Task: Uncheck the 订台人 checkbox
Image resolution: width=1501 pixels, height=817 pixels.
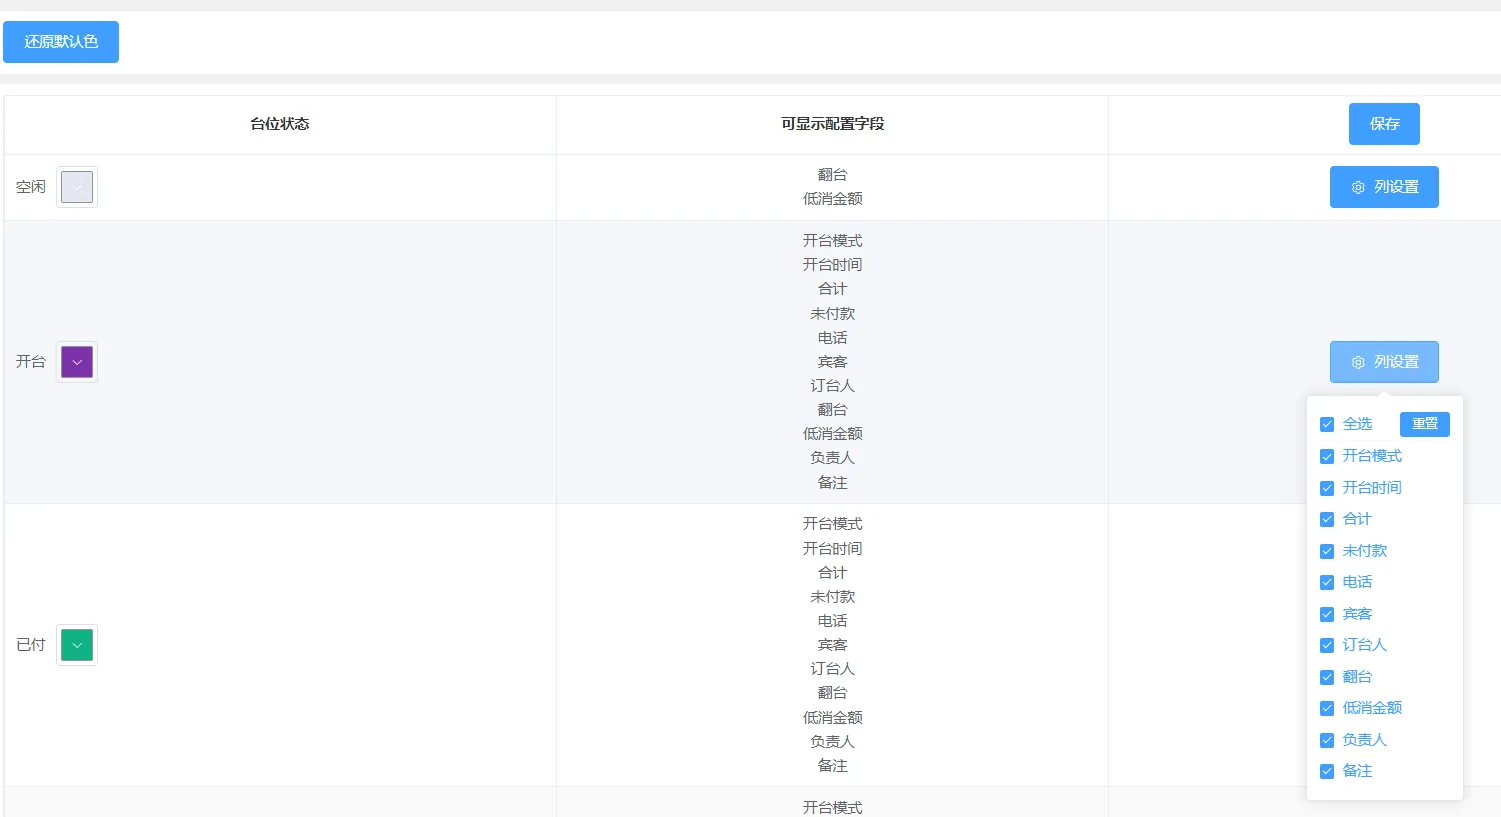Action: (1327, 645)
